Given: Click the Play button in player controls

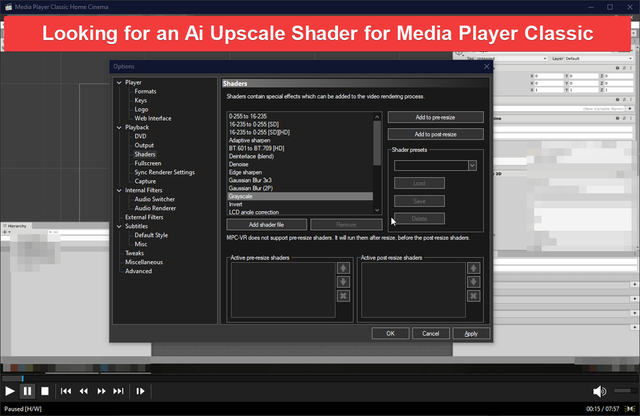Looking at the screenshot, I should pyautogui.click(x=10, y=391).
